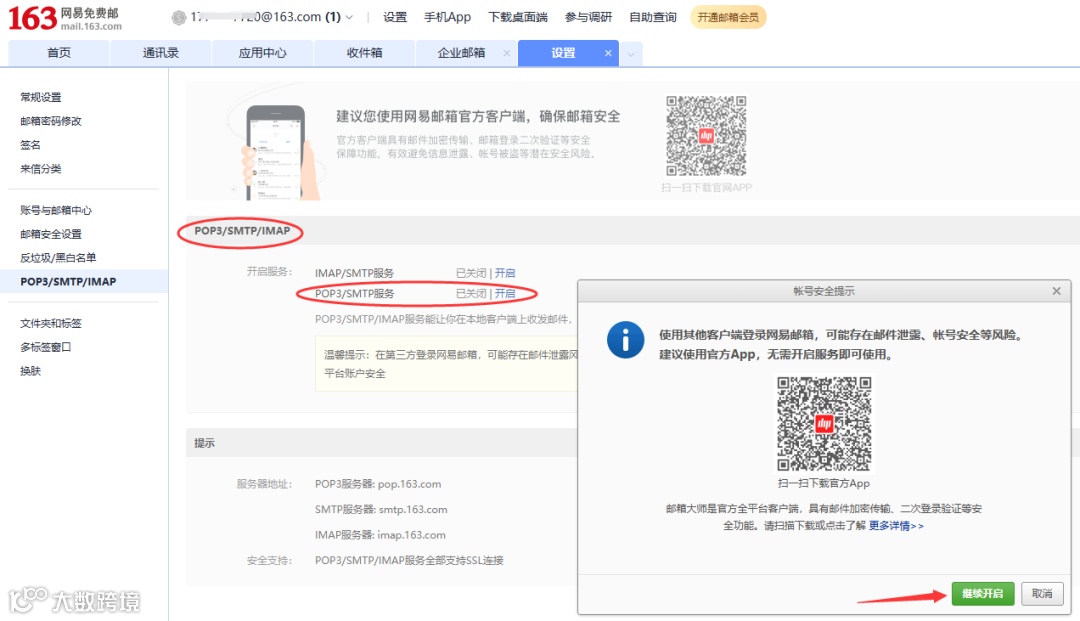Switch to the 通讯录 tab
Image resolution: width=1080 pixels, height=621 pixels.
[160, 53]
